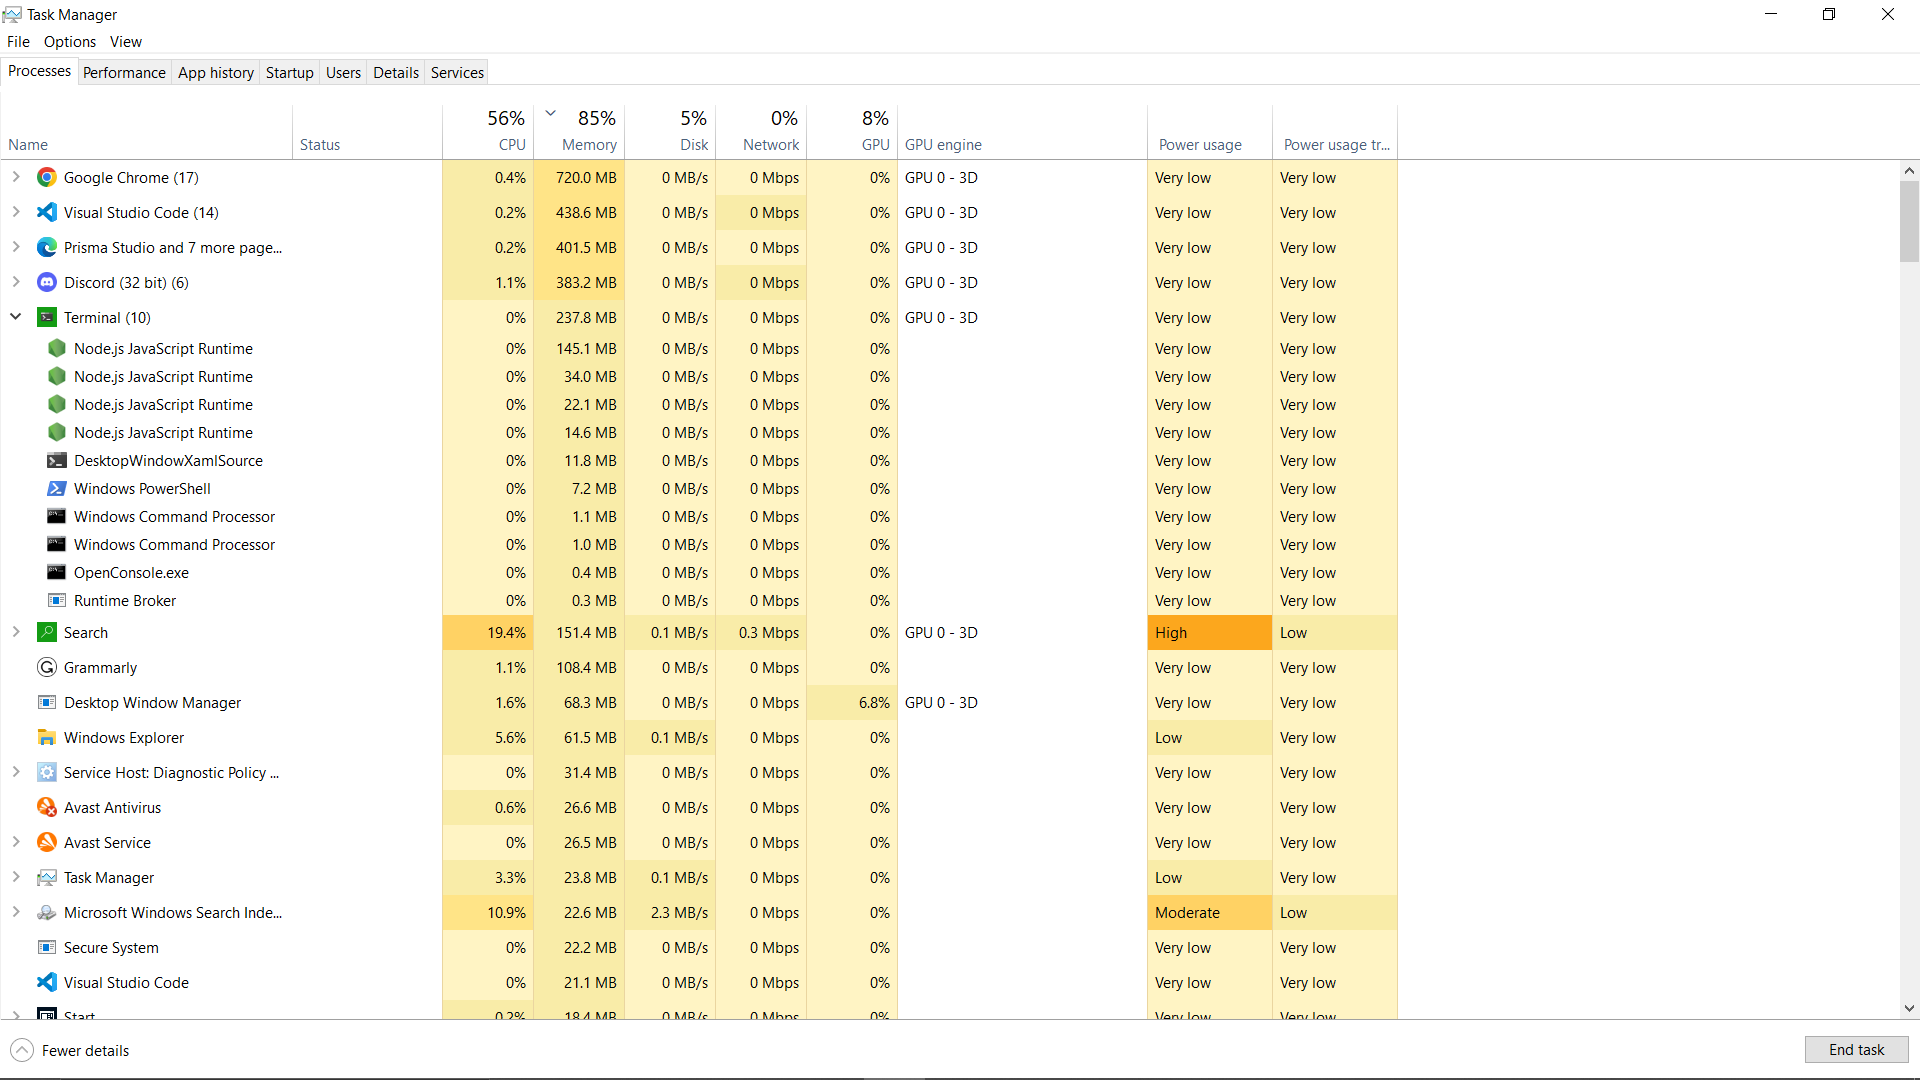1920x1080 pixels.
Task: Switch to the Performance tab
Action: pyautogui.click(x=124, y=73)
